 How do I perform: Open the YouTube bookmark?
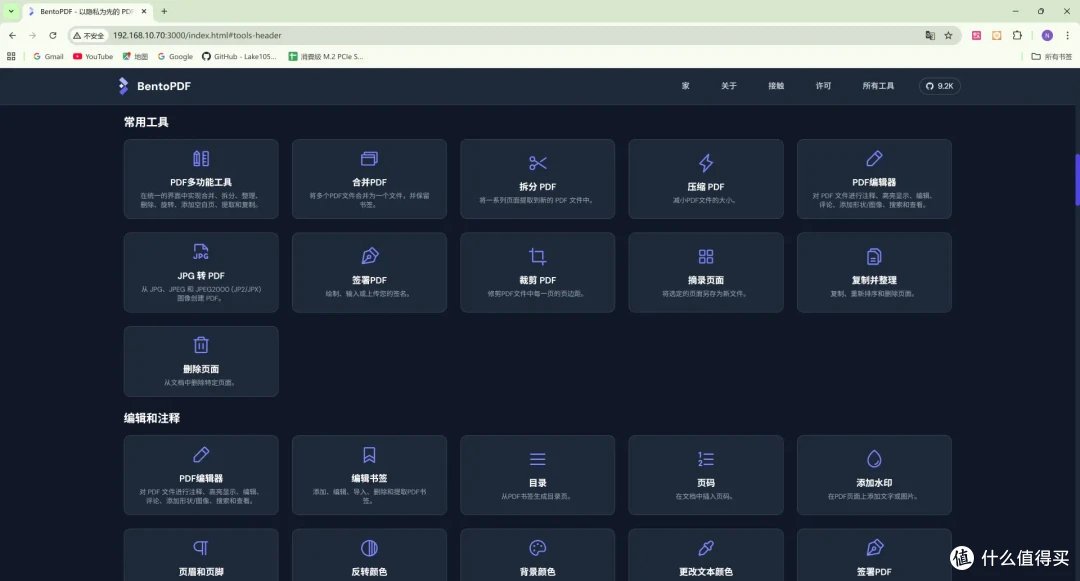tap(93, 56)
